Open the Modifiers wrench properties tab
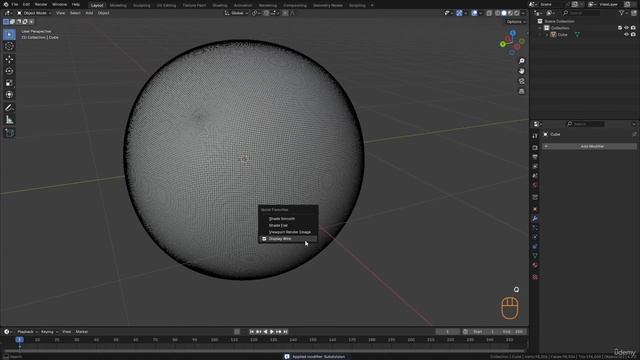Screen dimensions: 640x360 [x=535, y=218]
